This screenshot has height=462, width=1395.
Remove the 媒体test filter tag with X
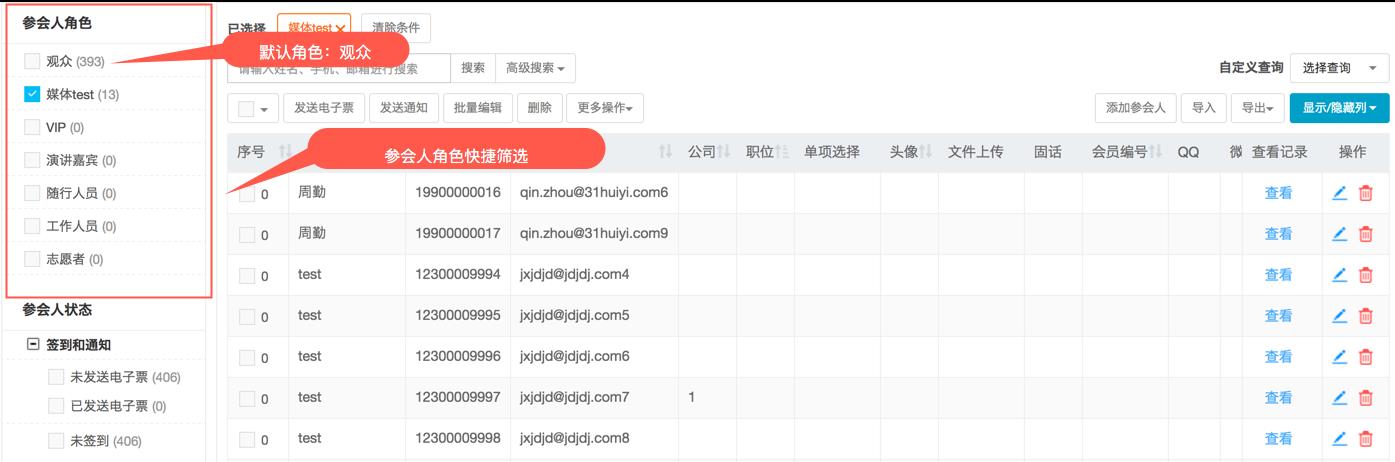pos(341,29)
